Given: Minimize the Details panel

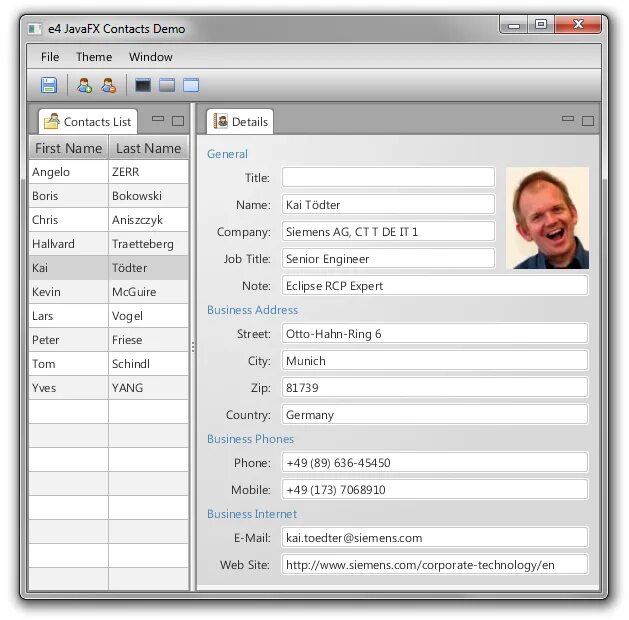Looking at the screenshot, I should click(568, 118).
